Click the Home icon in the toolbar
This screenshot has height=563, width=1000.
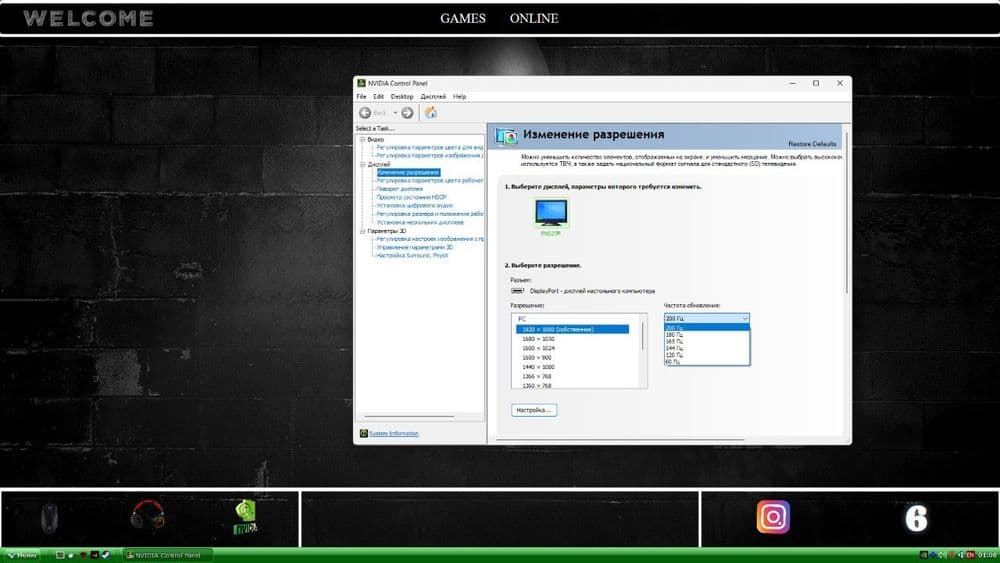(x=431, y=113)
